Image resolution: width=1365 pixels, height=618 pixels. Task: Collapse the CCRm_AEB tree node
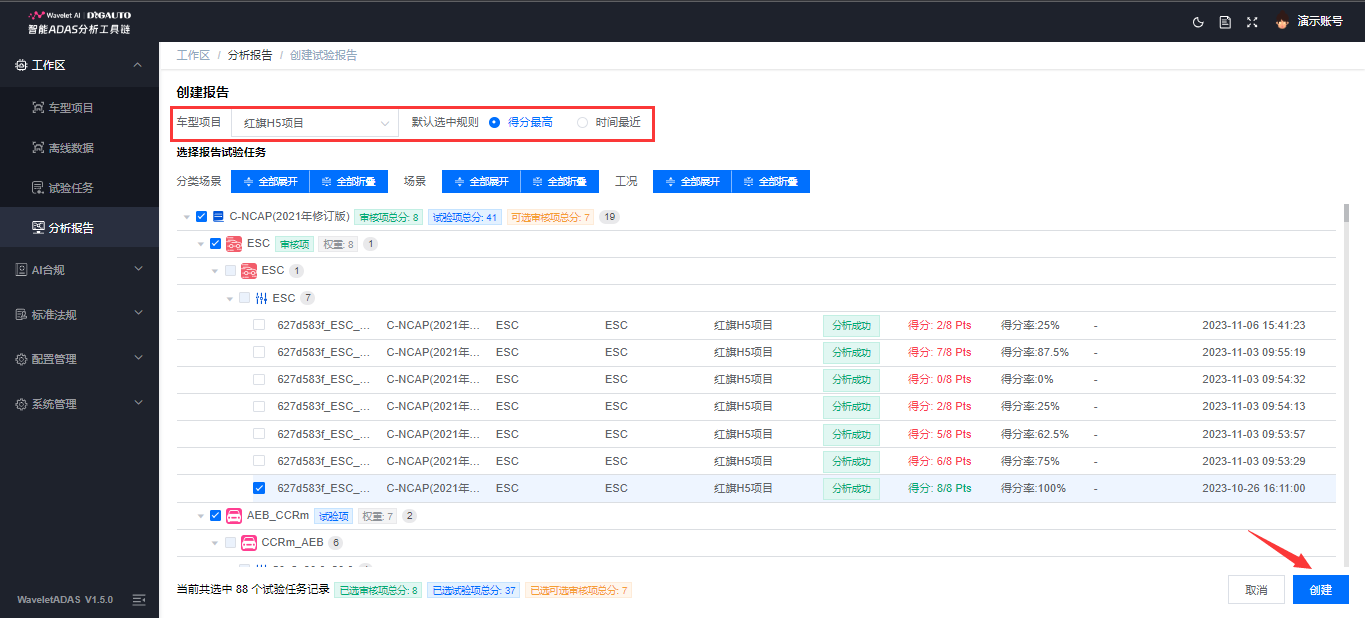click(x=215, y=543)
